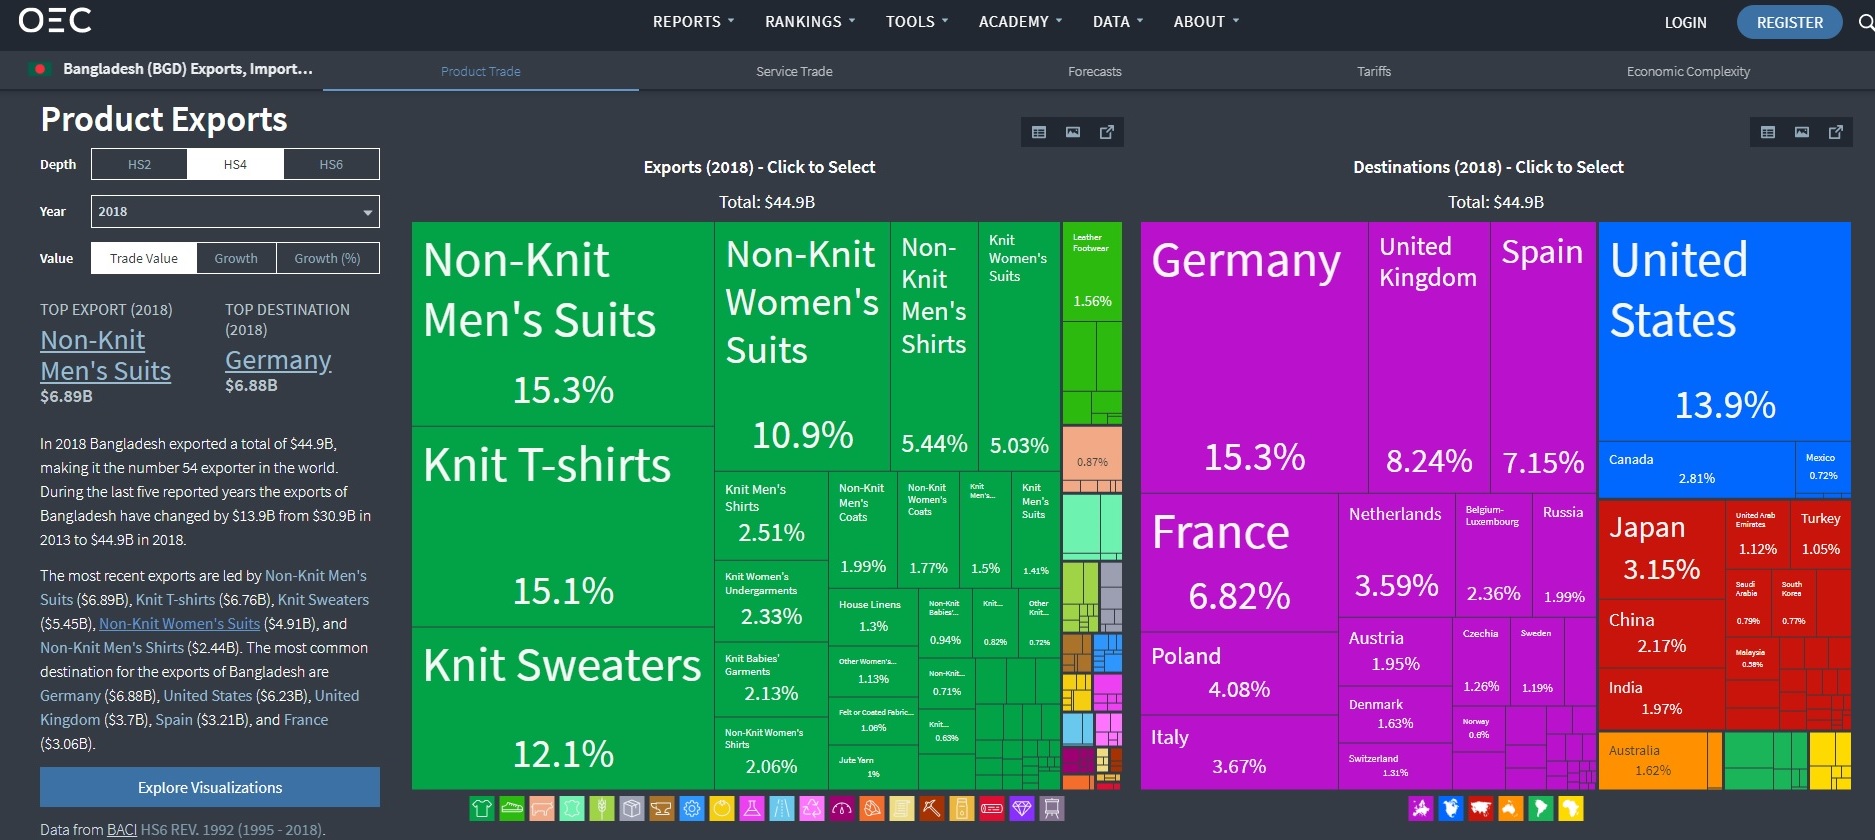Select the United States treemap tile
This screenshot has width=1875, height=840.
pos(1724,331)
